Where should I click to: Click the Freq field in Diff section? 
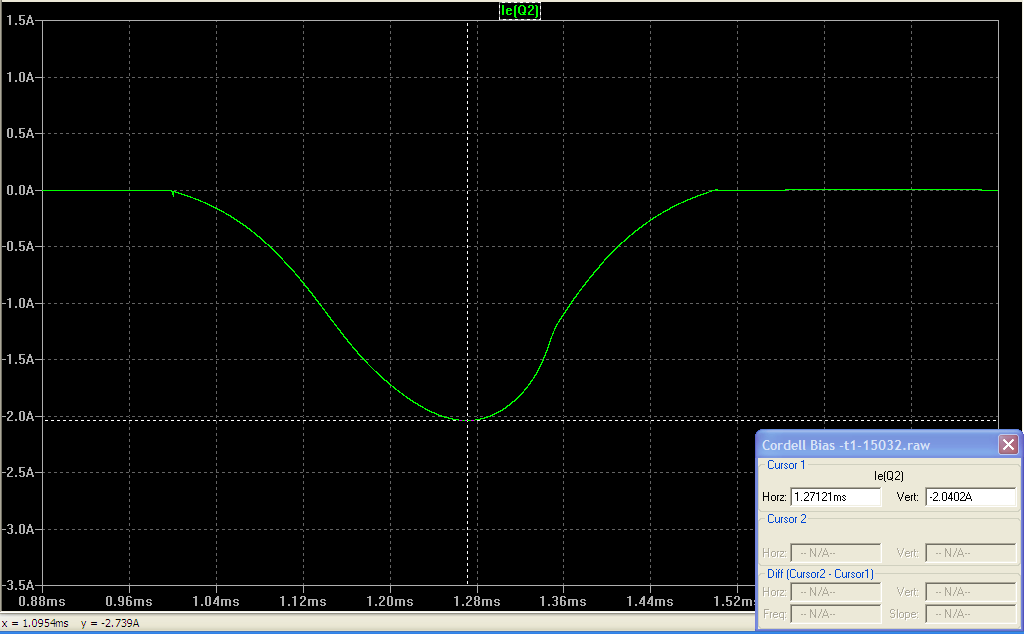tap(835, 614)
